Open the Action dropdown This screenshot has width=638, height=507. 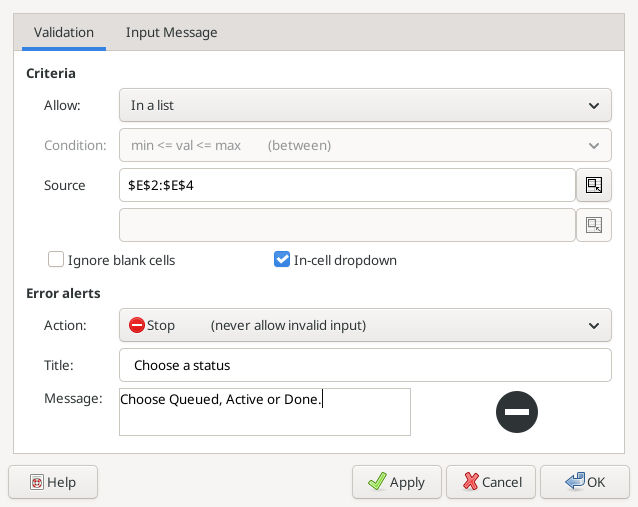(x=365, y=325)
